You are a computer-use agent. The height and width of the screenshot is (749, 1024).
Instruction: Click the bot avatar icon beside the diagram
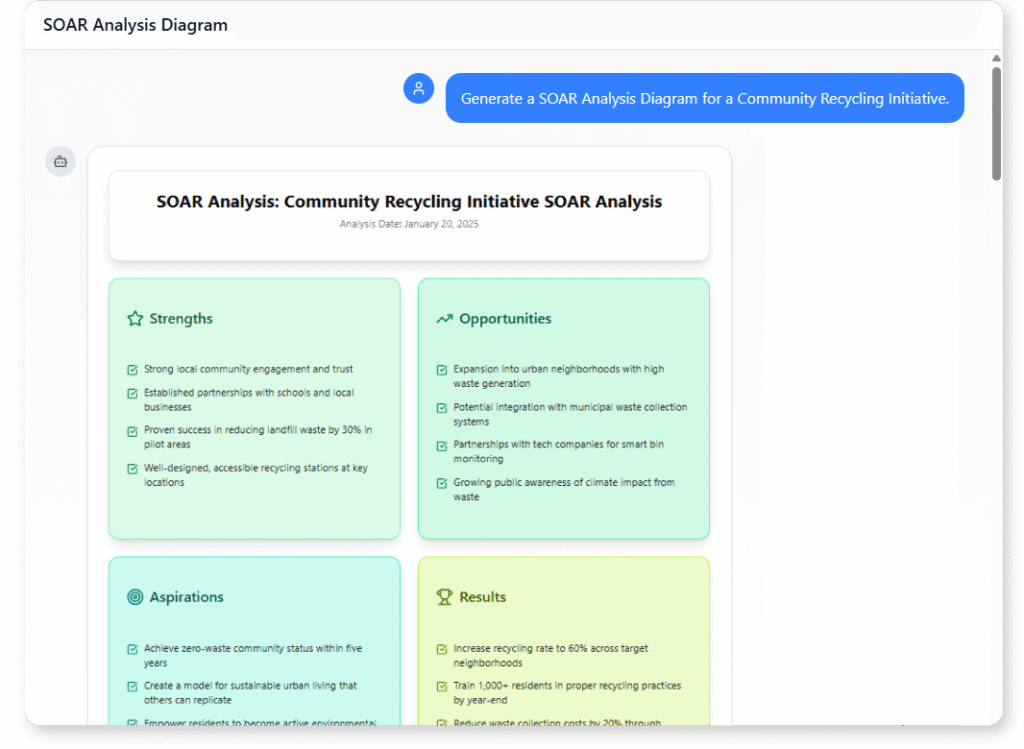point(60,161)
